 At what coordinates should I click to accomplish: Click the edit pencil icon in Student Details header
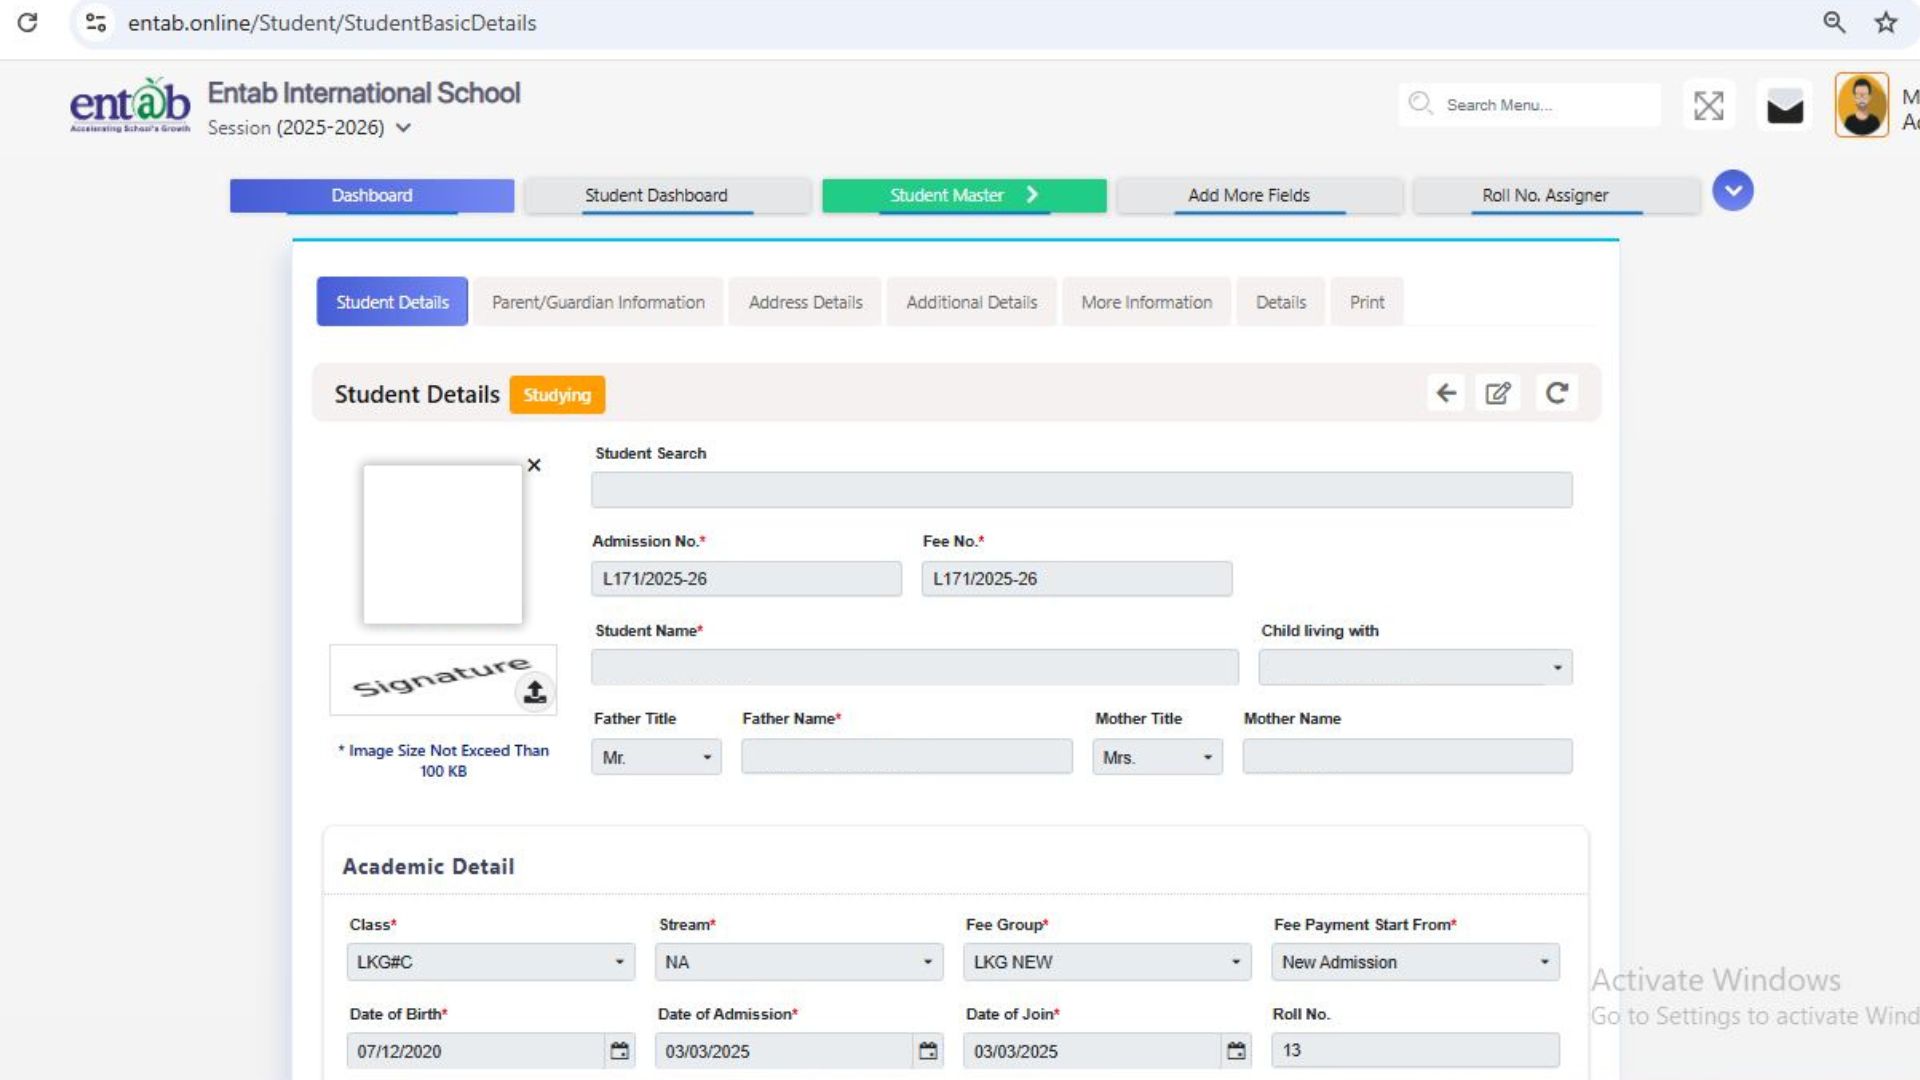click(1497, 393)
